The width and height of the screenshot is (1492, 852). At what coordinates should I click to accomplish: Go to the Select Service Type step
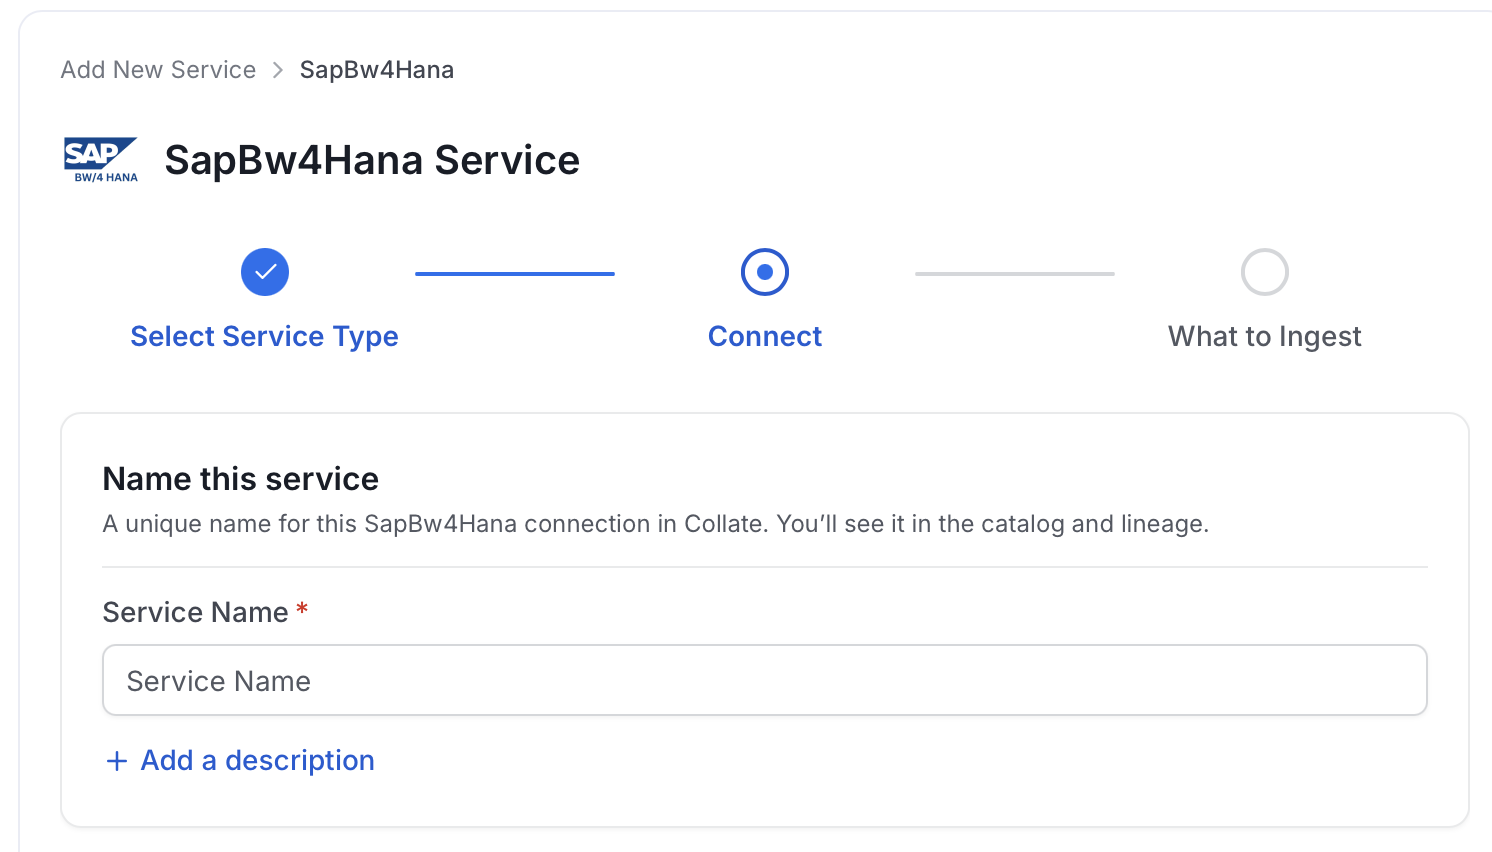pos(264,336)
